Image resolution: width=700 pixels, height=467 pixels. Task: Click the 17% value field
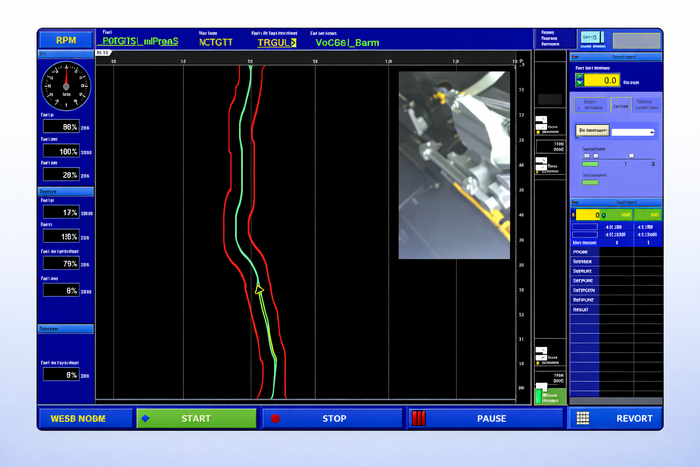tap(61, 213)
